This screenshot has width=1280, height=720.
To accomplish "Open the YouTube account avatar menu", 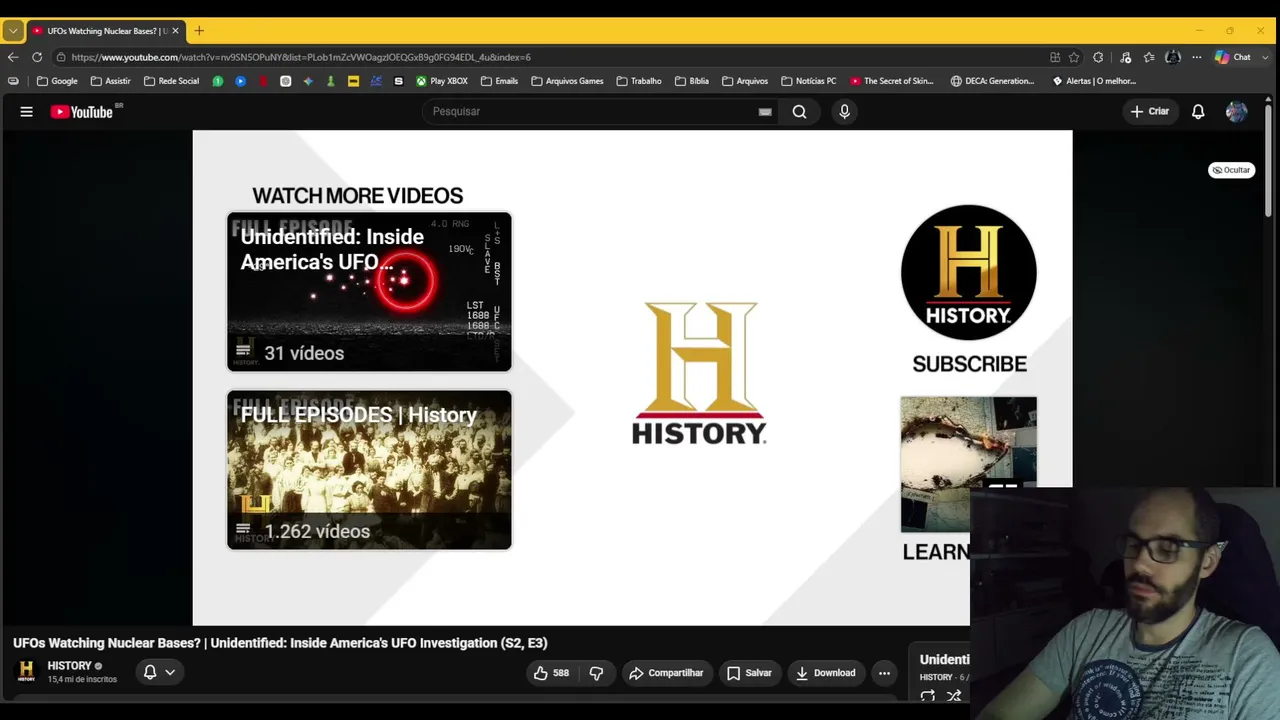I will click(x=1237, y=112).
